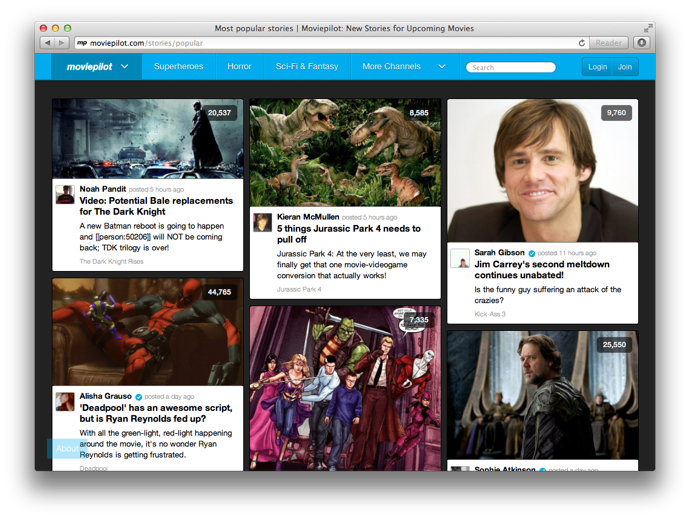Open the comic book heroes group image
This screenshot has width=690, height=519.
(345, 389)
